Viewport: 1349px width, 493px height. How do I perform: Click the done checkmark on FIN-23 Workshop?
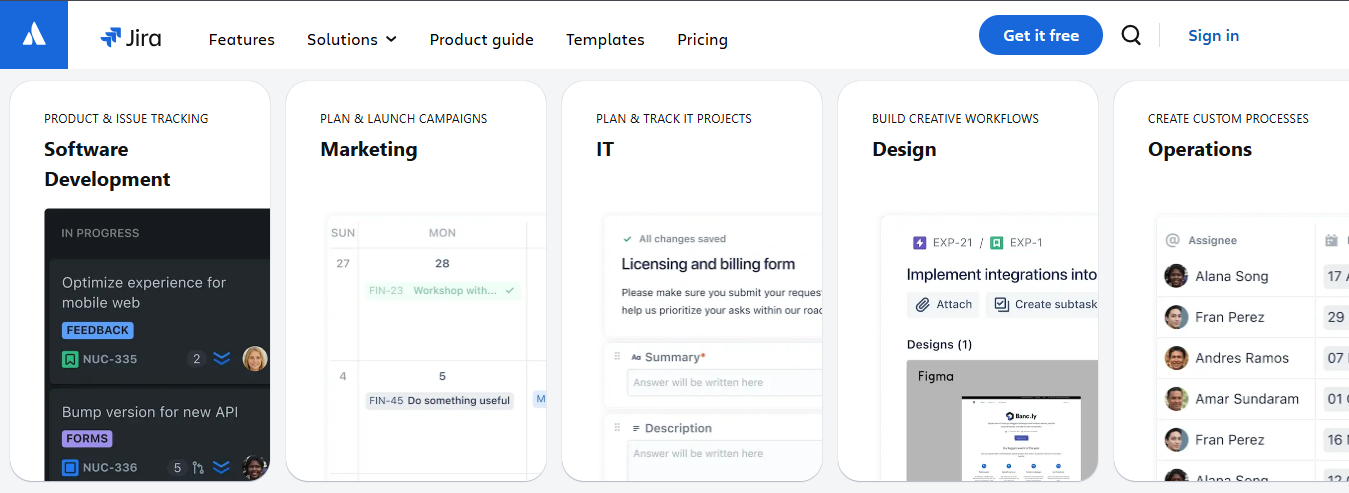[510, 290]
